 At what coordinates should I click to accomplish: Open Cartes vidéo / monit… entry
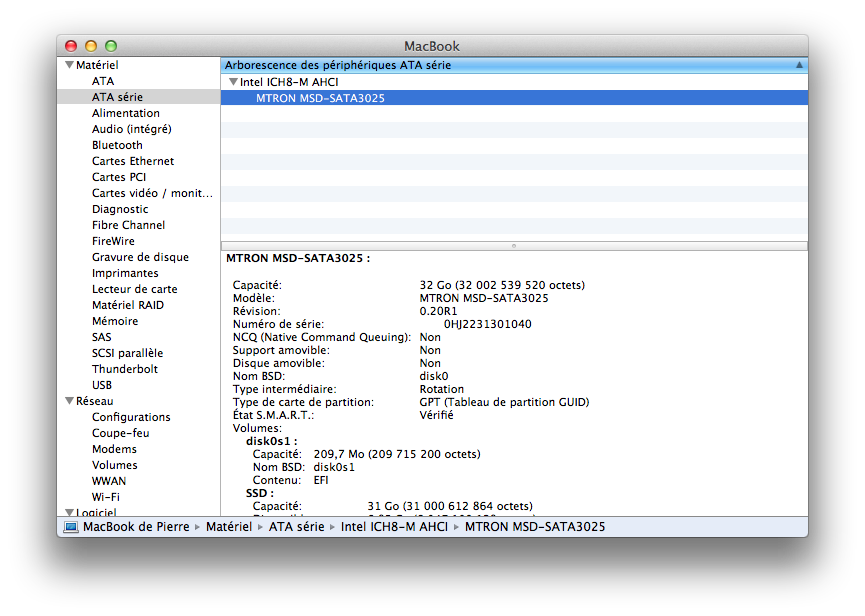[152, 193]
